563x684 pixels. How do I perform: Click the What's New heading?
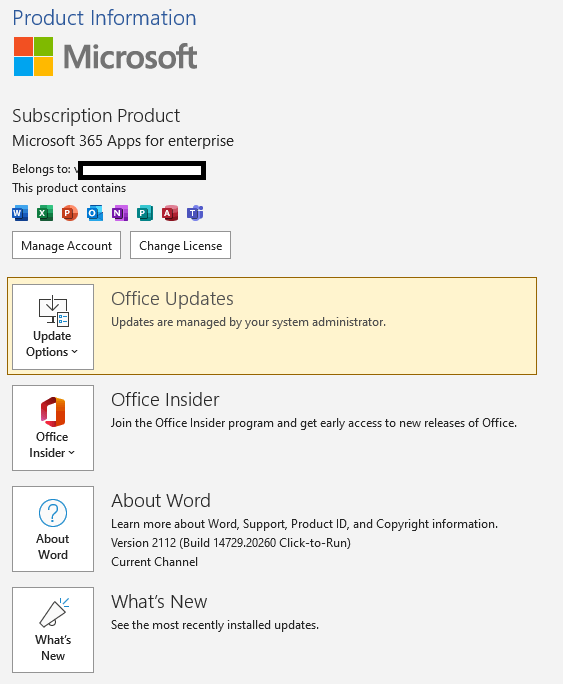click(x=159, y=602)
